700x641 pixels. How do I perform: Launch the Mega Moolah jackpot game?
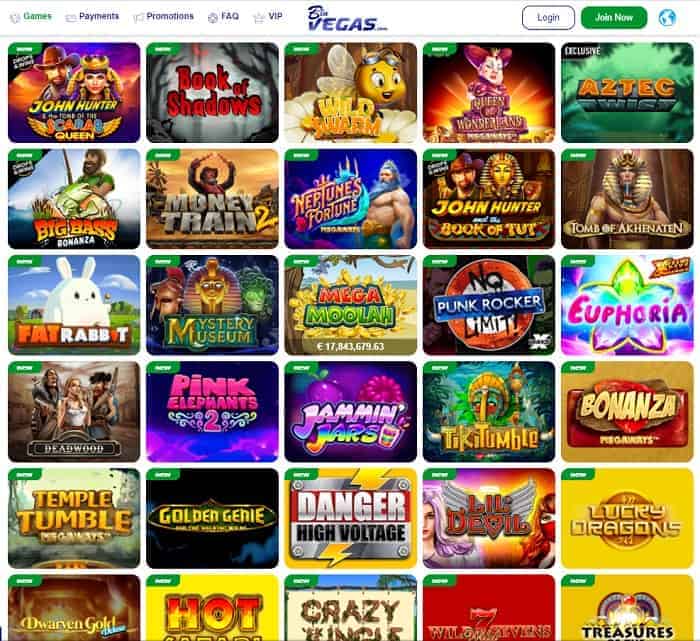[x=350, y=305]
